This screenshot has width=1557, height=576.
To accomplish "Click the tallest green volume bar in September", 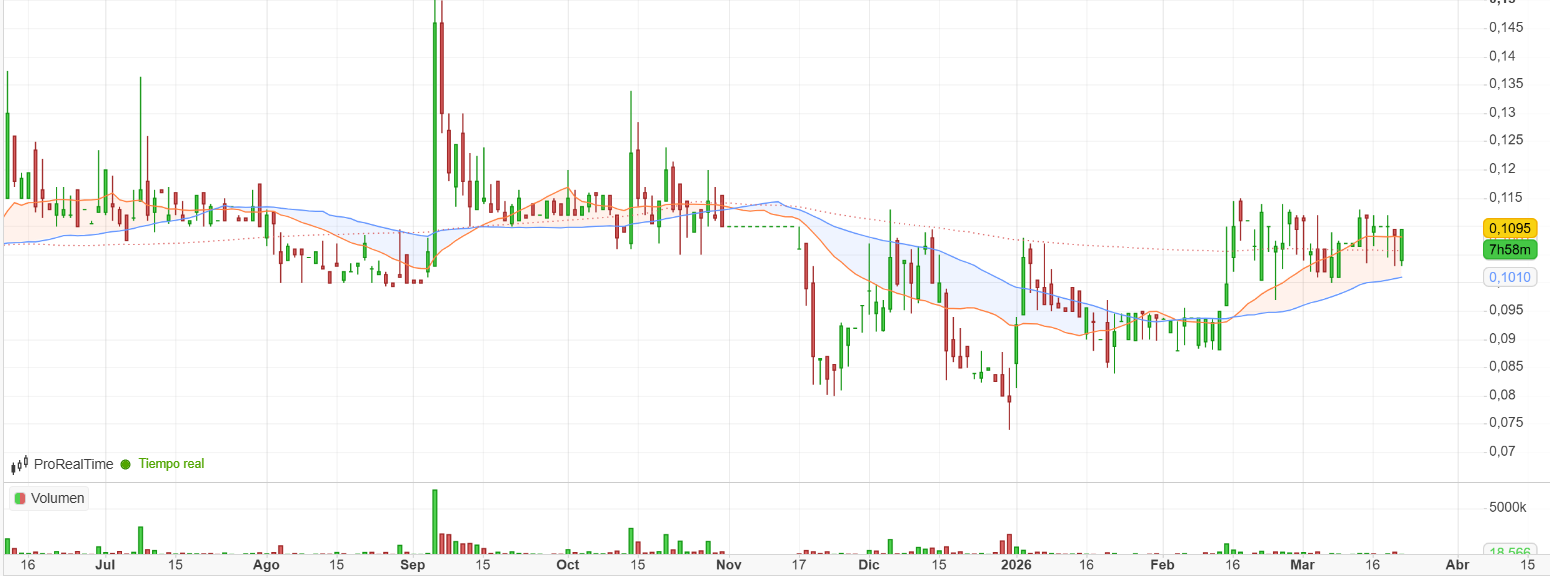I will pos(435,521).
